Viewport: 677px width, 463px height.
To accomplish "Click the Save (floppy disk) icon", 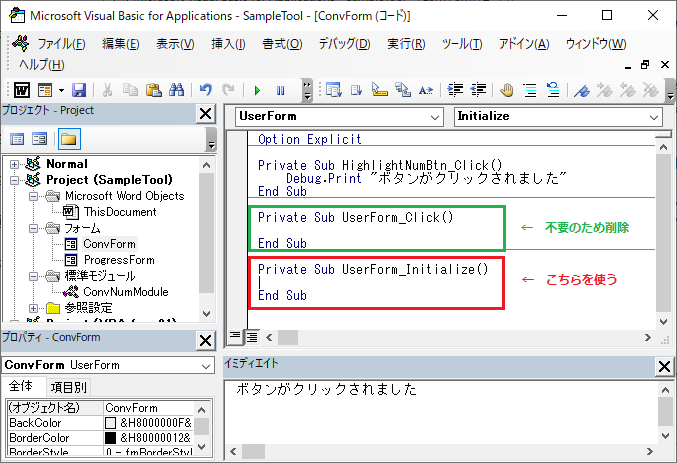I will (79, 90).
